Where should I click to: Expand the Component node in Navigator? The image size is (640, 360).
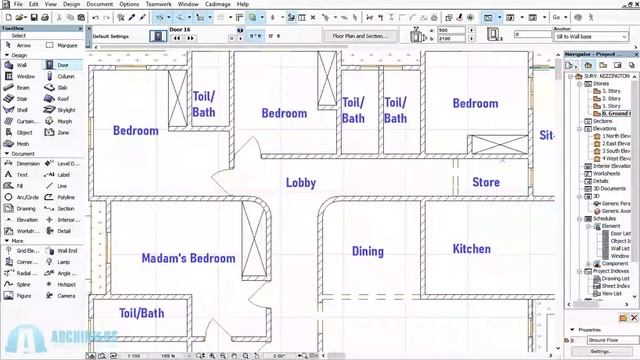(x=589, y=264)
